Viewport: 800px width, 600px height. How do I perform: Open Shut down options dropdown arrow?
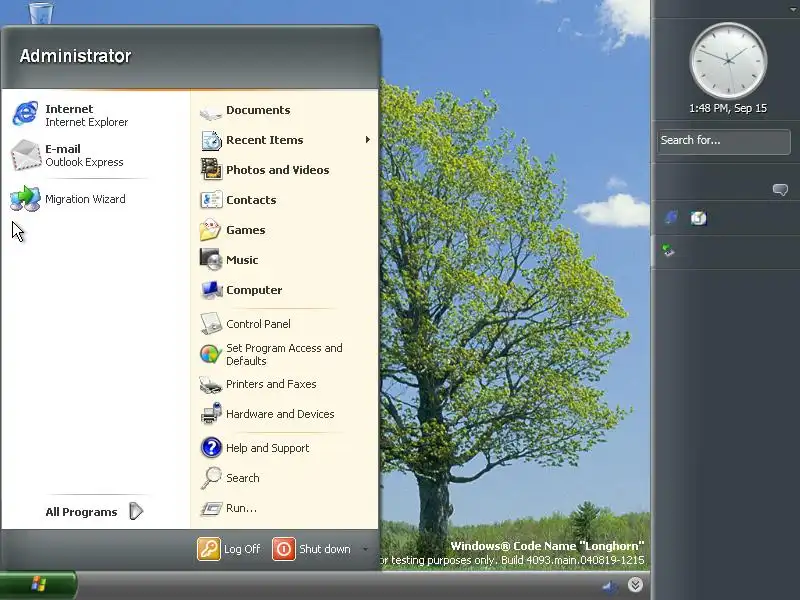[365, 549]
